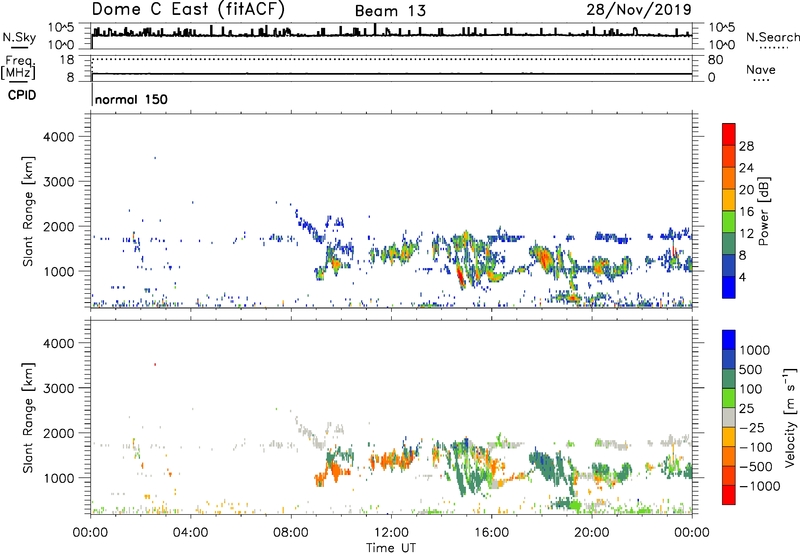This screenshot has width=800, height=554.
Task: Click "4000" tick on Power panel range axis
Action: click(59, 137)
